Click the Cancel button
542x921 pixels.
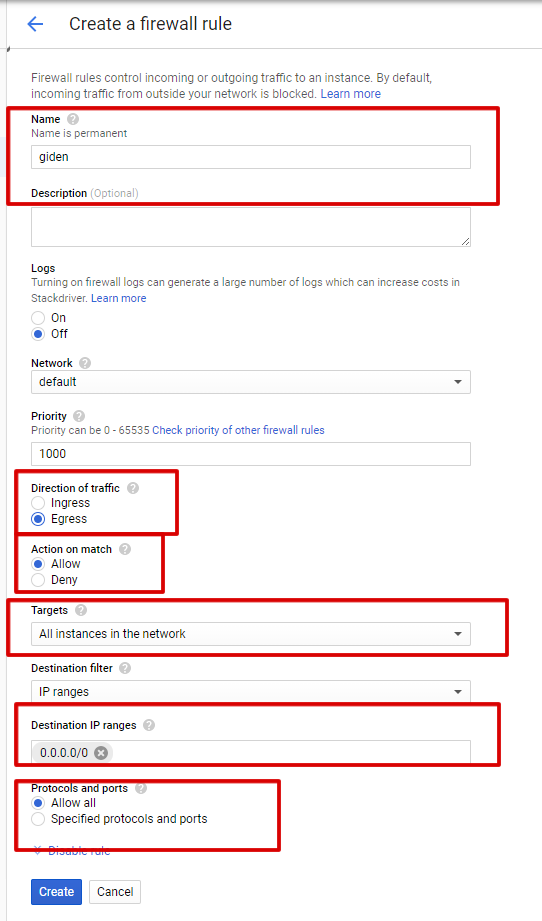[x=115, y=892]
